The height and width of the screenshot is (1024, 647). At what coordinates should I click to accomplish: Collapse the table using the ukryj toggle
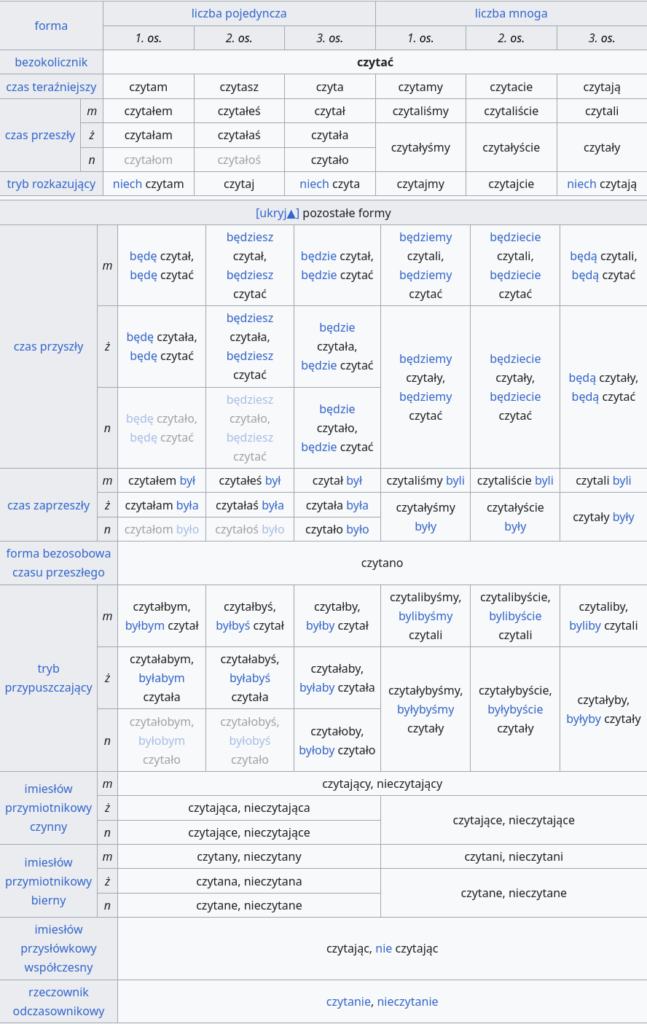(x=277, y=213)
